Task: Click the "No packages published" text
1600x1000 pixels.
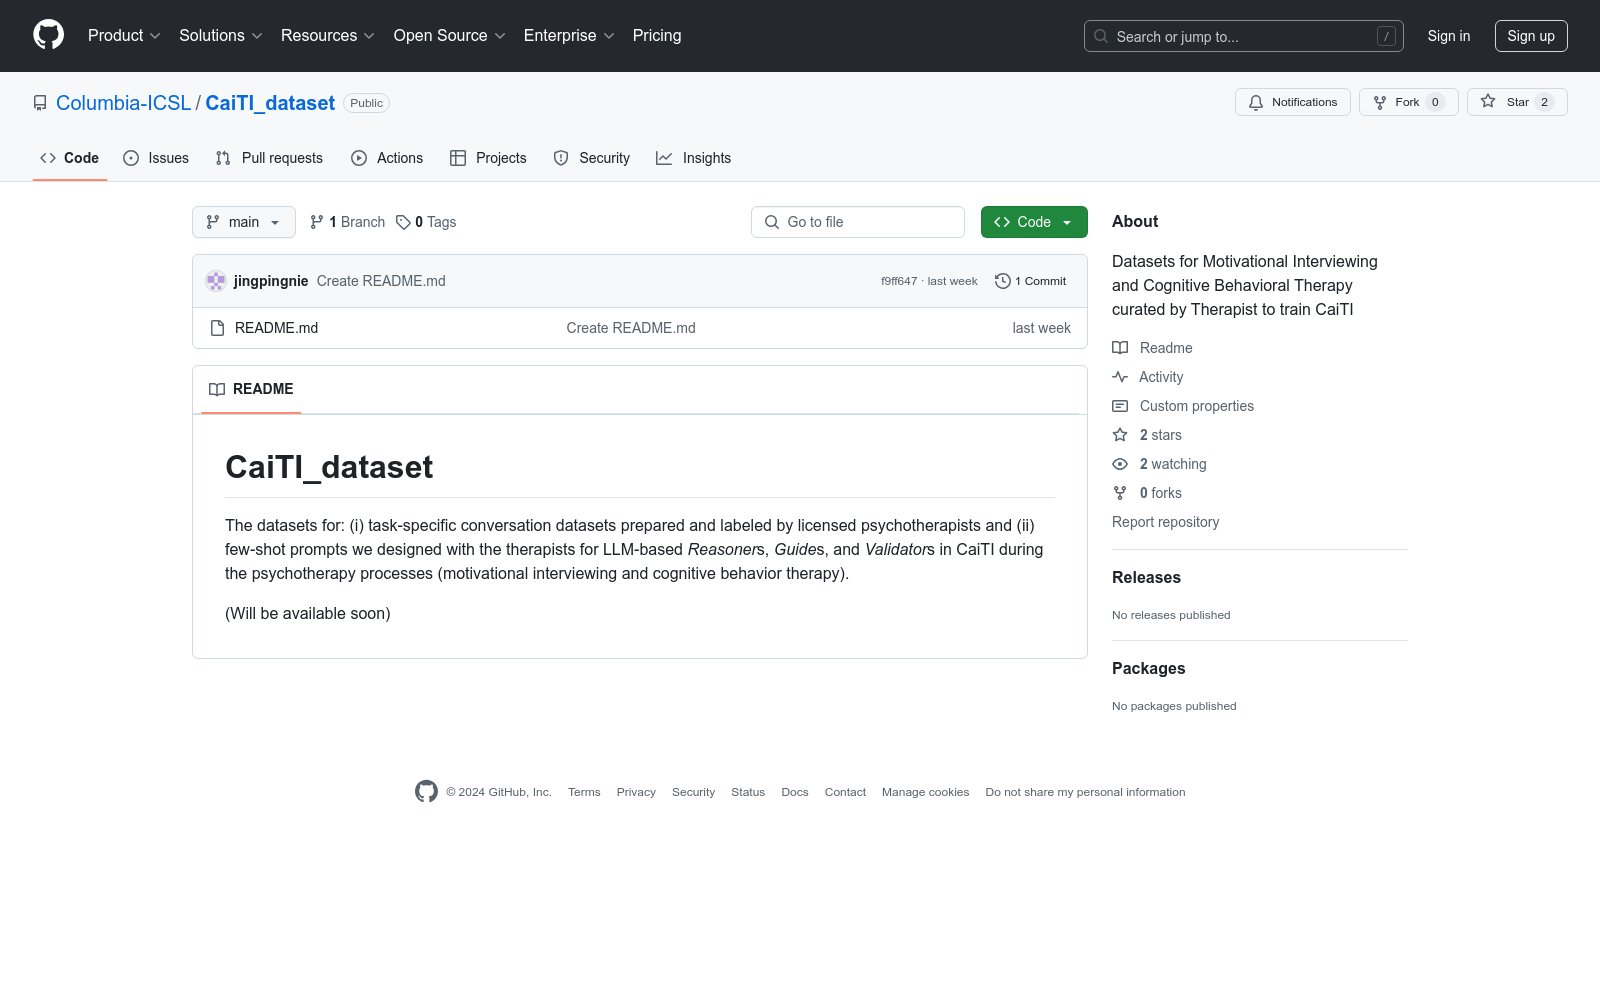Action: pos(1174,706)
